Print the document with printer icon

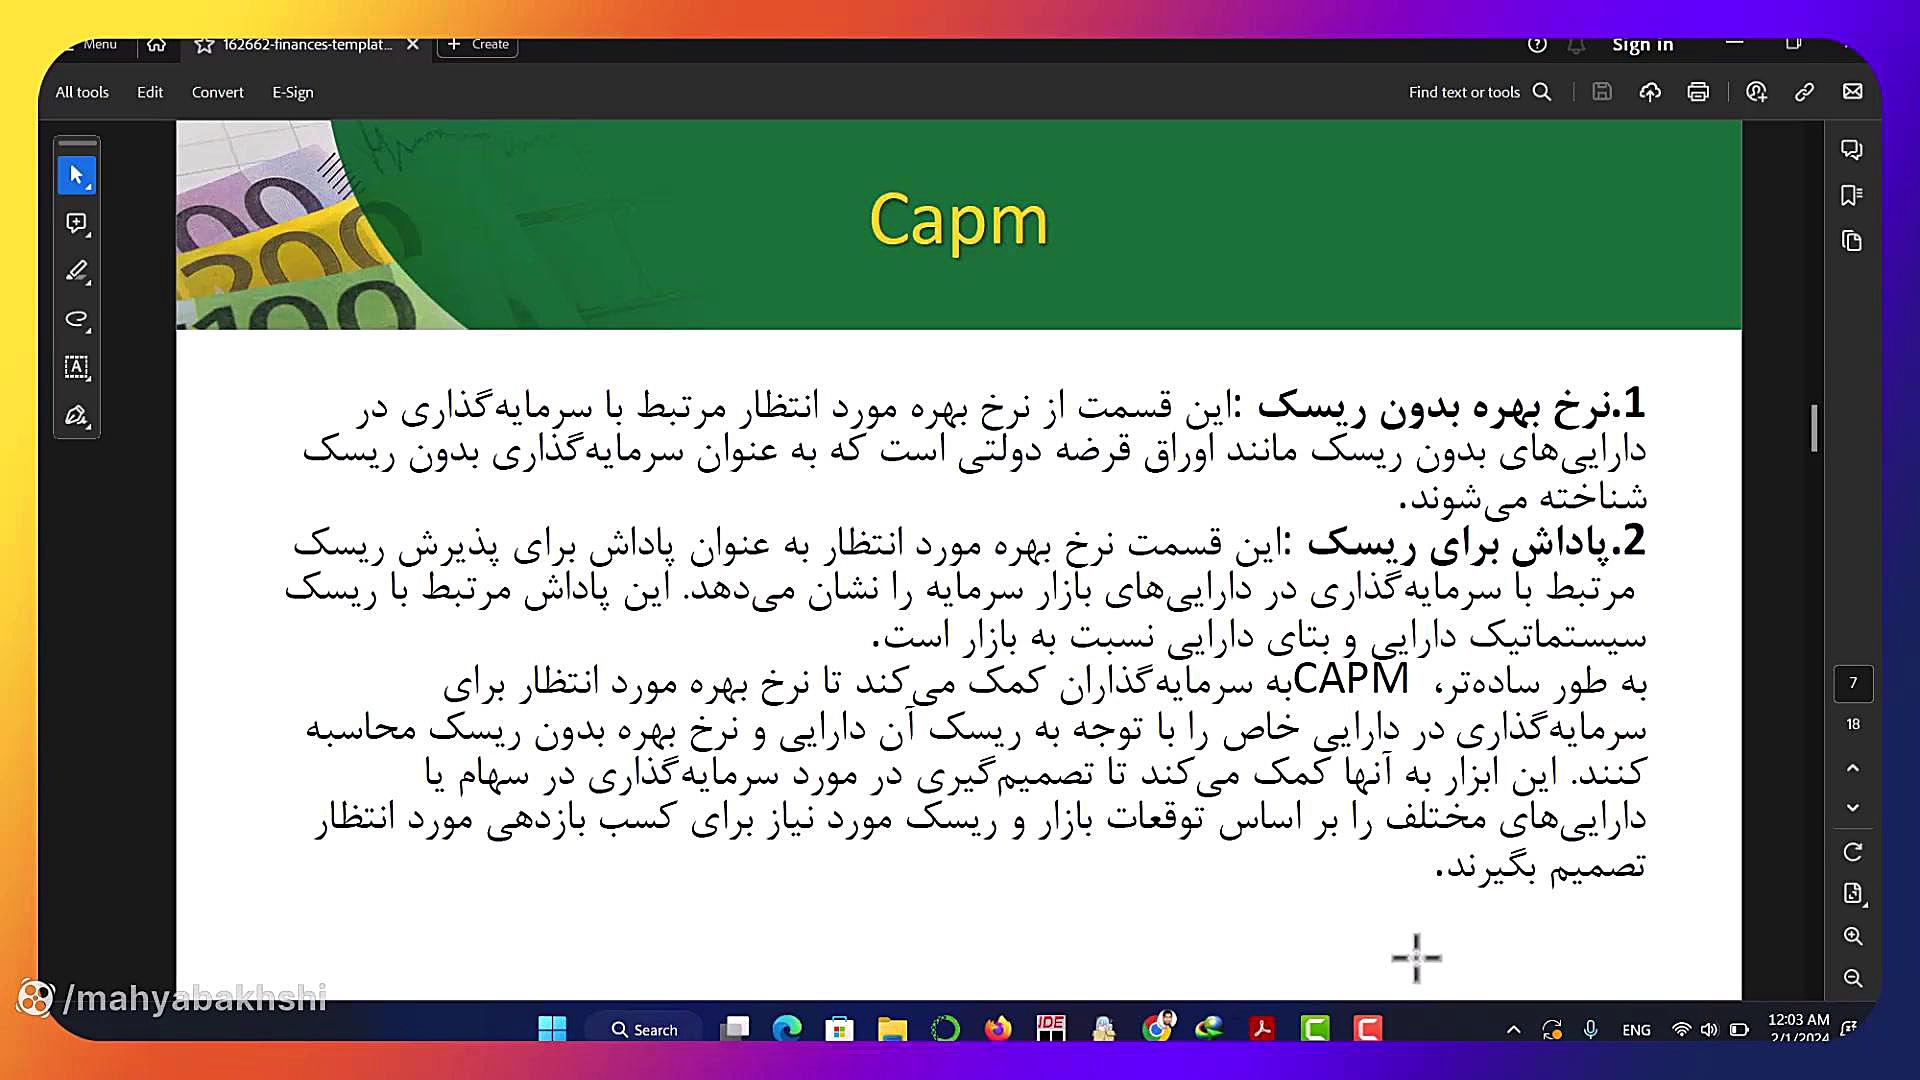(x=1698, y=92)
